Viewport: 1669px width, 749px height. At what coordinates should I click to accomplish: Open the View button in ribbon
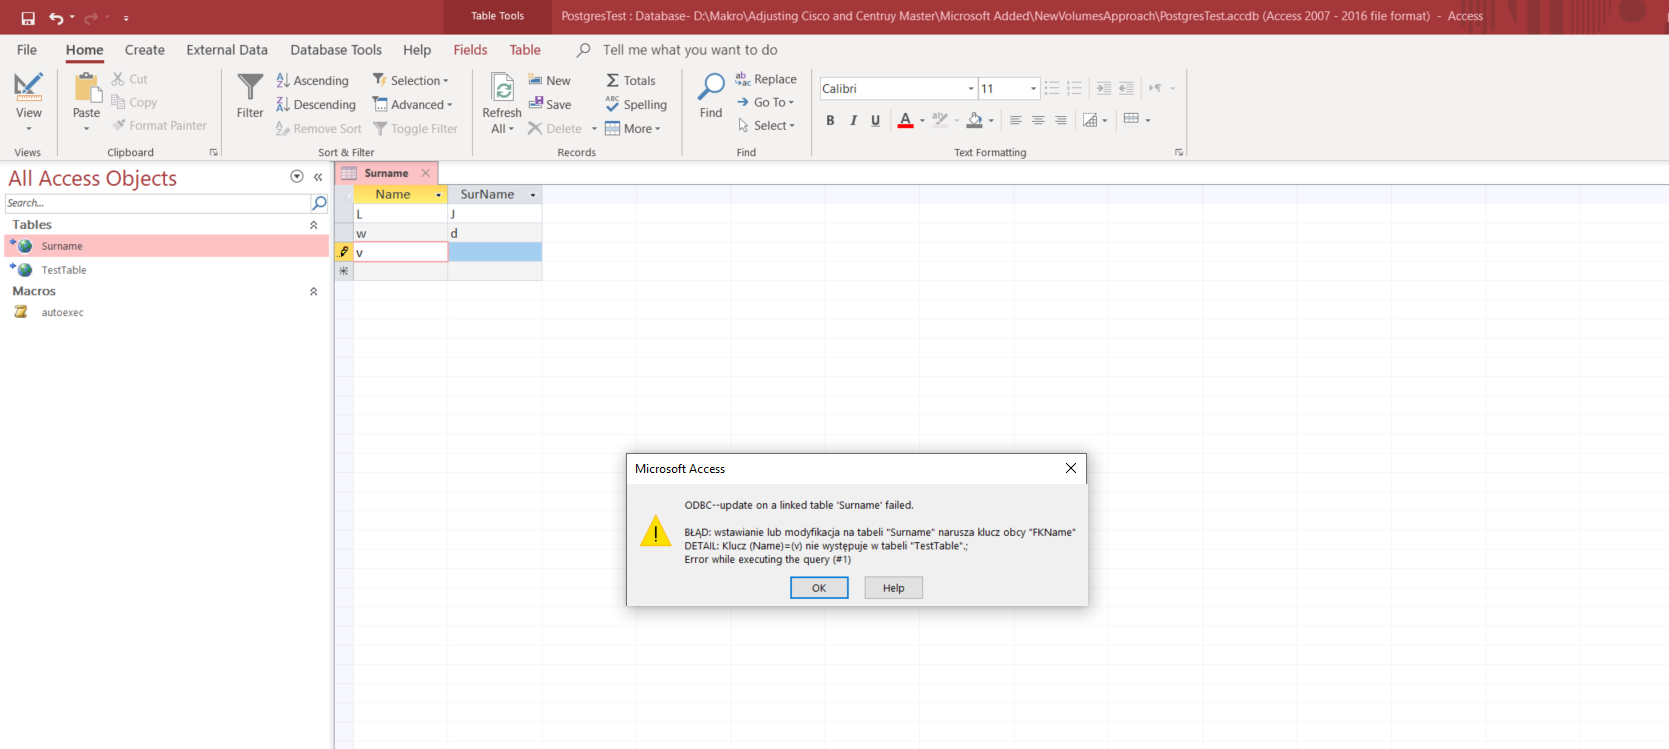click(29, 102)
